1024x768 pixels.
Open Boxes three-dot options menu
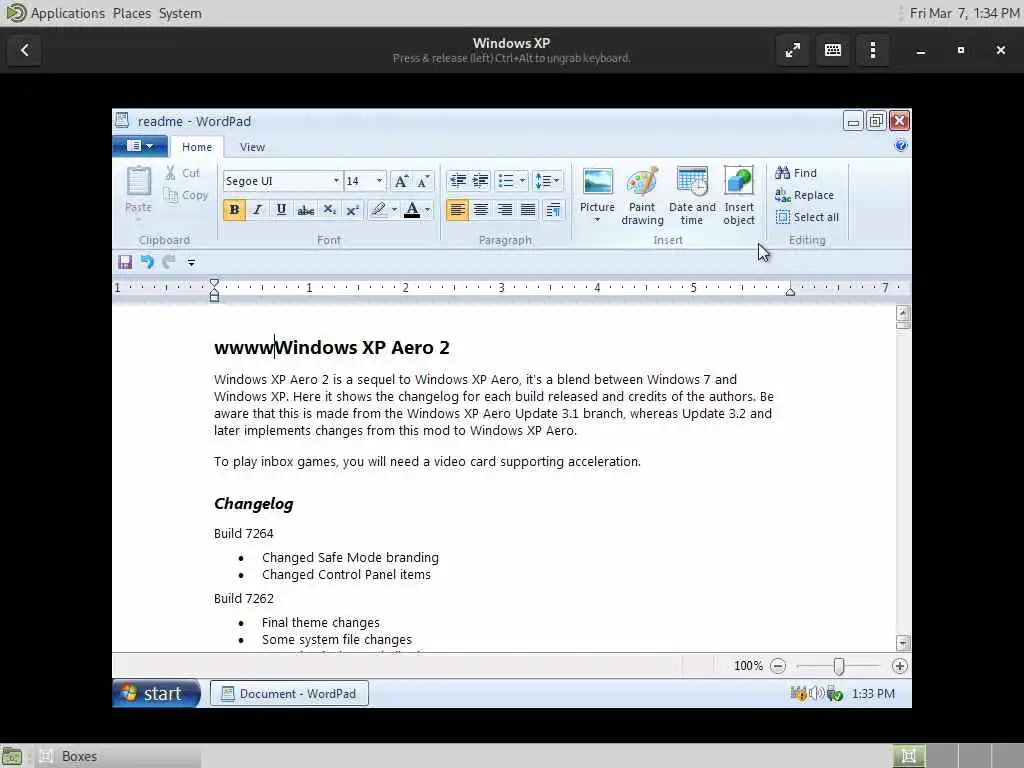tap(873, 50)
